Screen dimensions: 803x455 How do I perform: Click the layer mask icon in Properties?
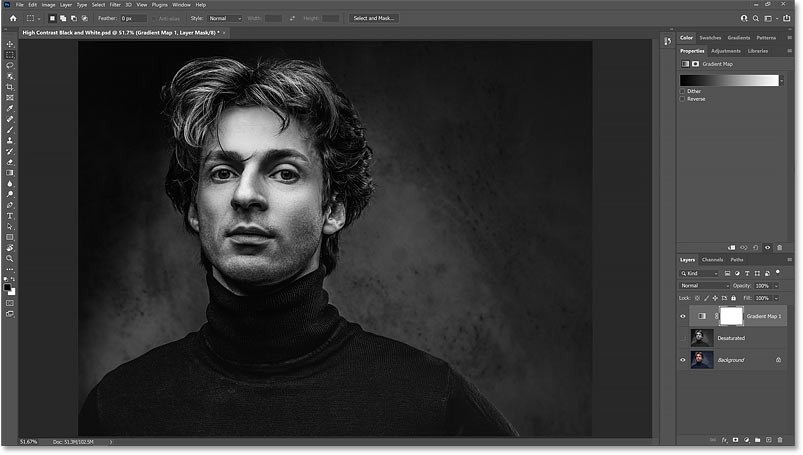(x=696, y=64)
